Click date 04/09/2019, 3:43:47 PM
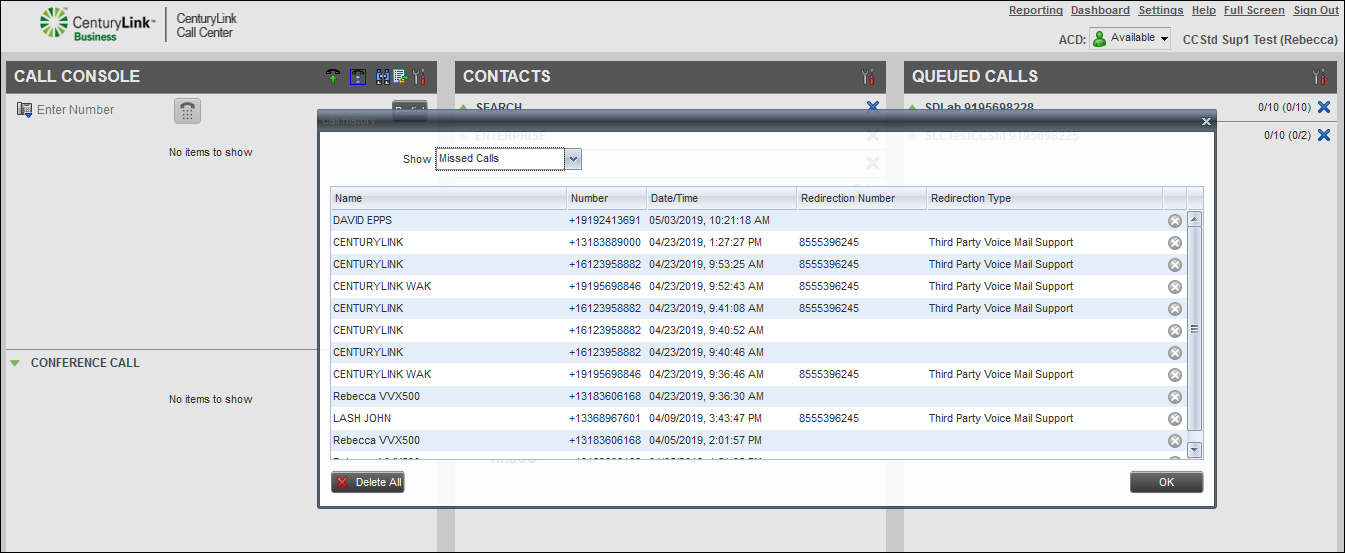1345x553 pixels. coord(706,418)
